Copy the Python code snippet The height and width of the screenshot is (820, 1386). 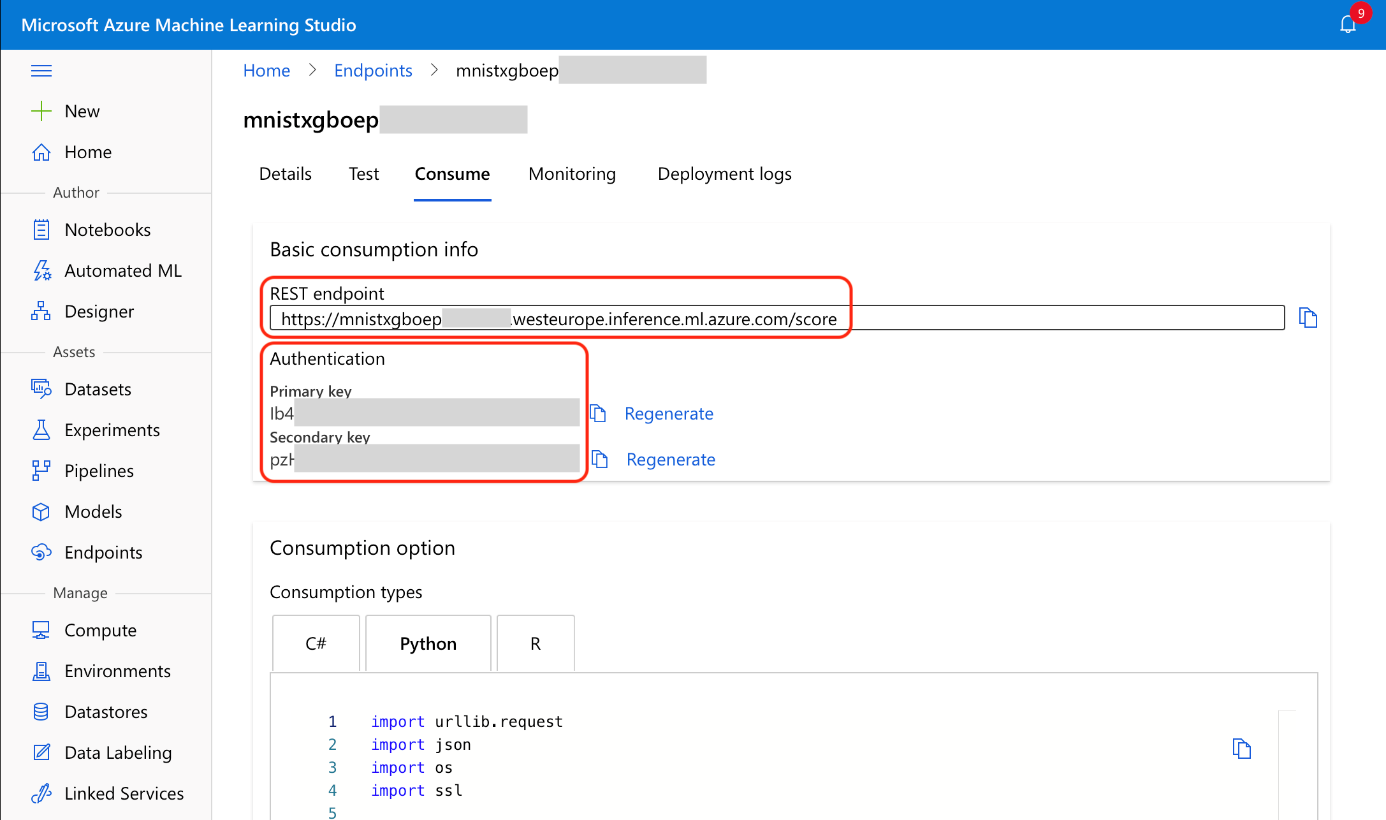pos(1242,749)
